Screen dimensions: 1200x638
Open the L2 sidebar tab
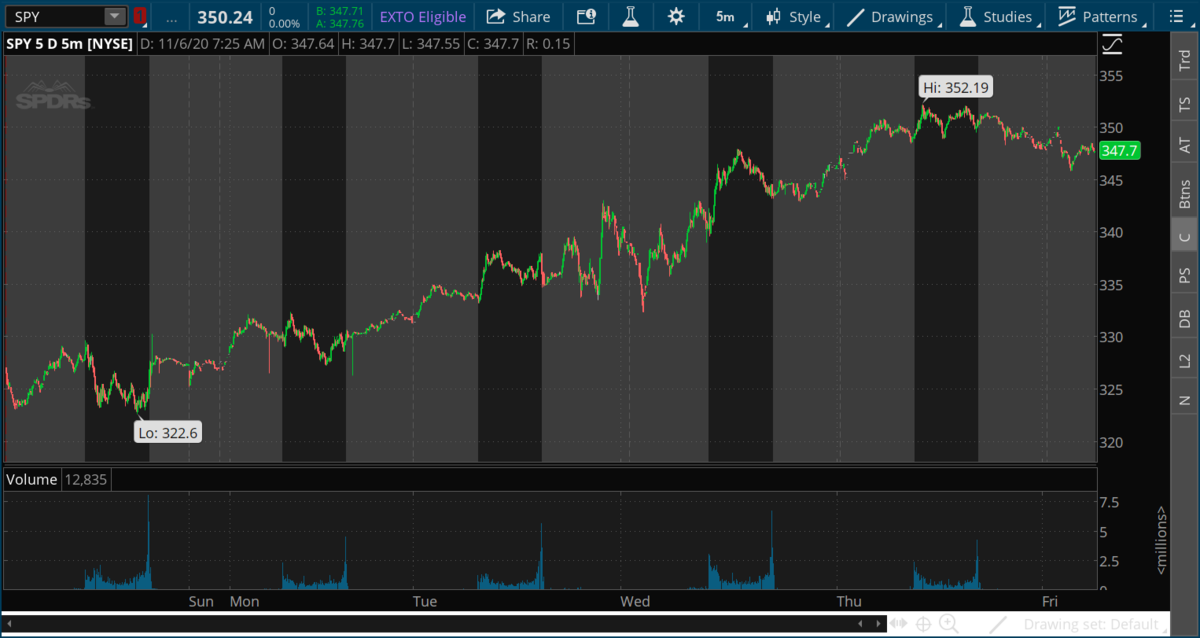(1185, 360)
